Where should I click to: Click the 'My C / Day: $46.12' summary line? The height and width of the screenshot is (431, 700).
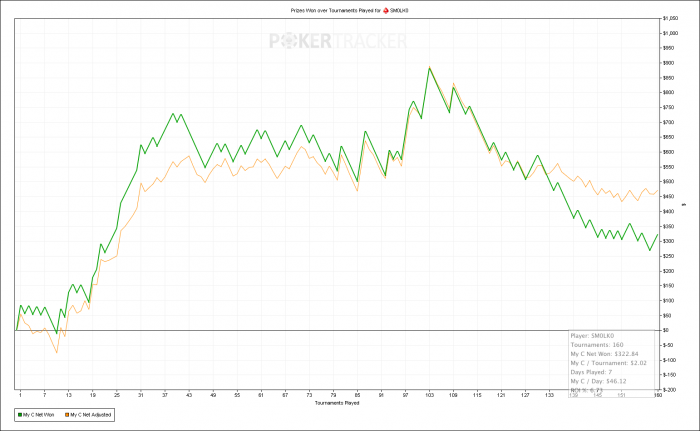click(598, 381)
